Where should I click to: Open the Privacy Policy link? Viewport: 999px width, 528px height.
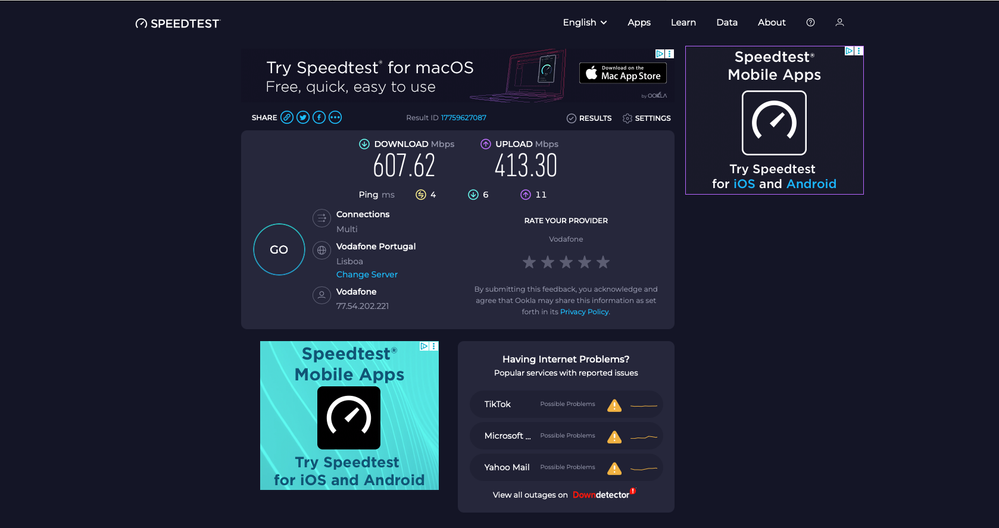pyautogui.click(x=584, y=312)
